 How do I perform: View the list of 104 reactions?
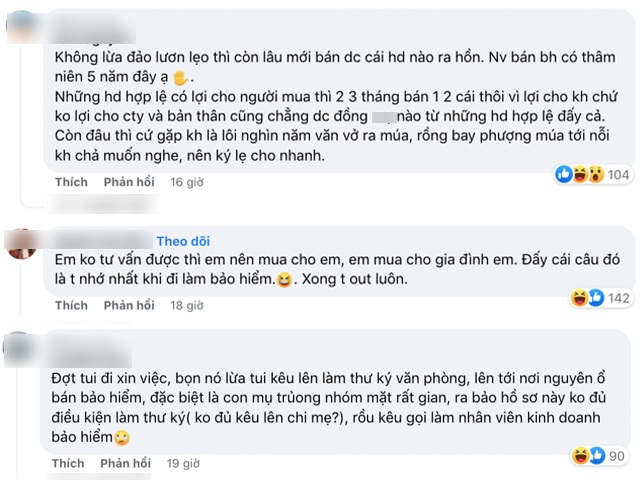618,175
